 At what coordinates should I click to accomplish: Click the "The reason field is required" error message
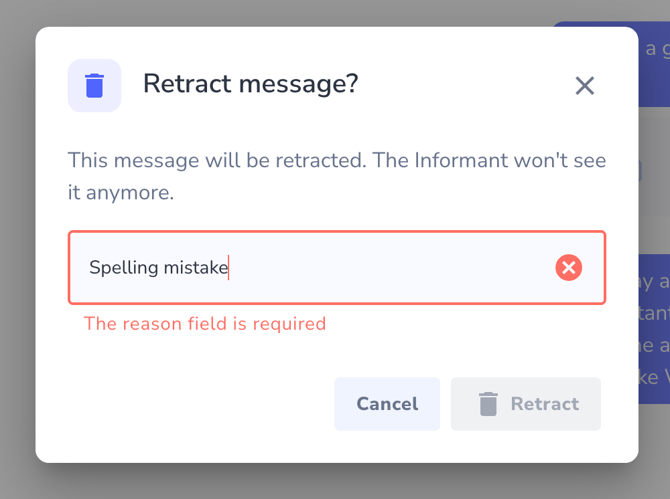(x=205, y=323)
